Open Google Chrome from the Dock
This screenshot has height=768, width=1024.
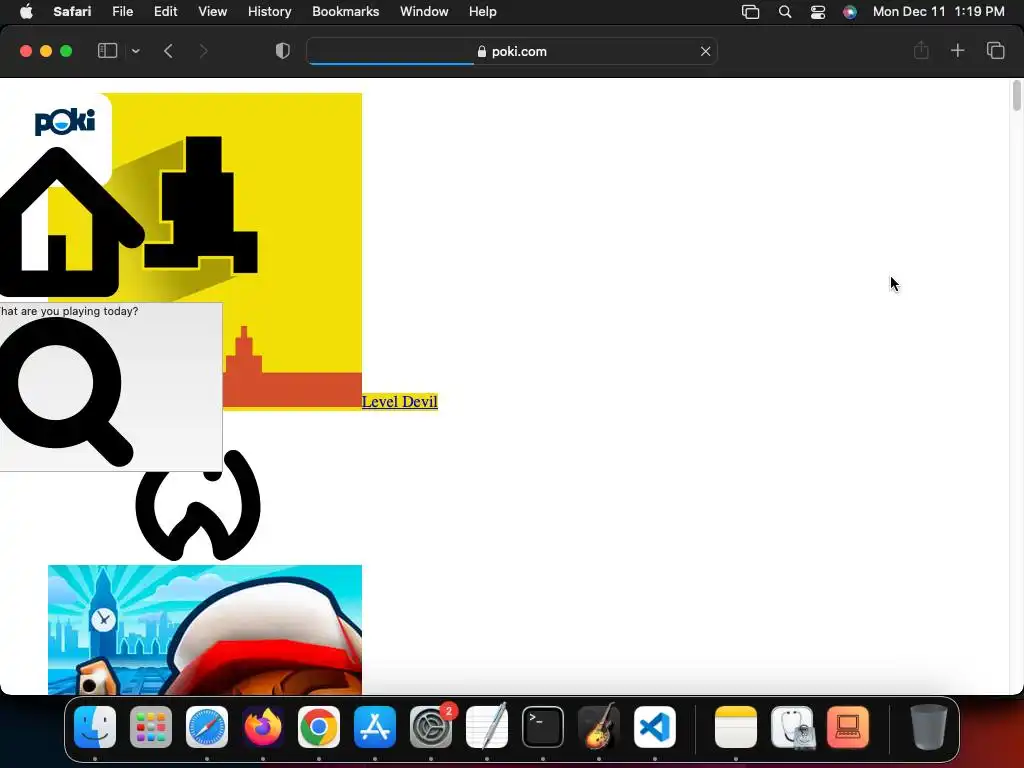pyautogui.click(x=319, y=727)
